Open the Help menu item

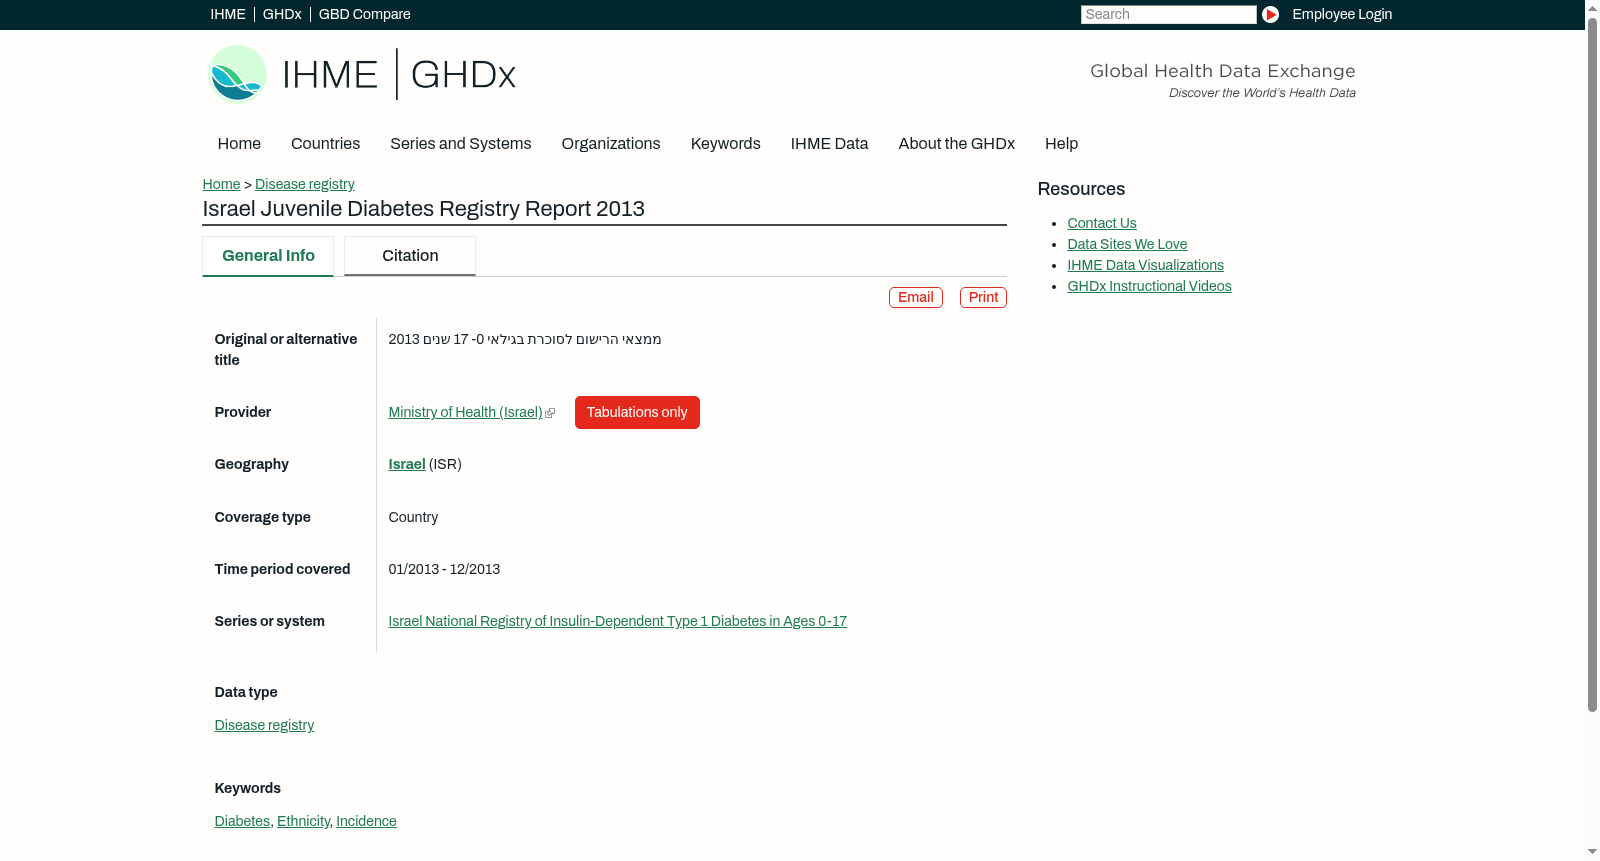(x=1061, y=144)
